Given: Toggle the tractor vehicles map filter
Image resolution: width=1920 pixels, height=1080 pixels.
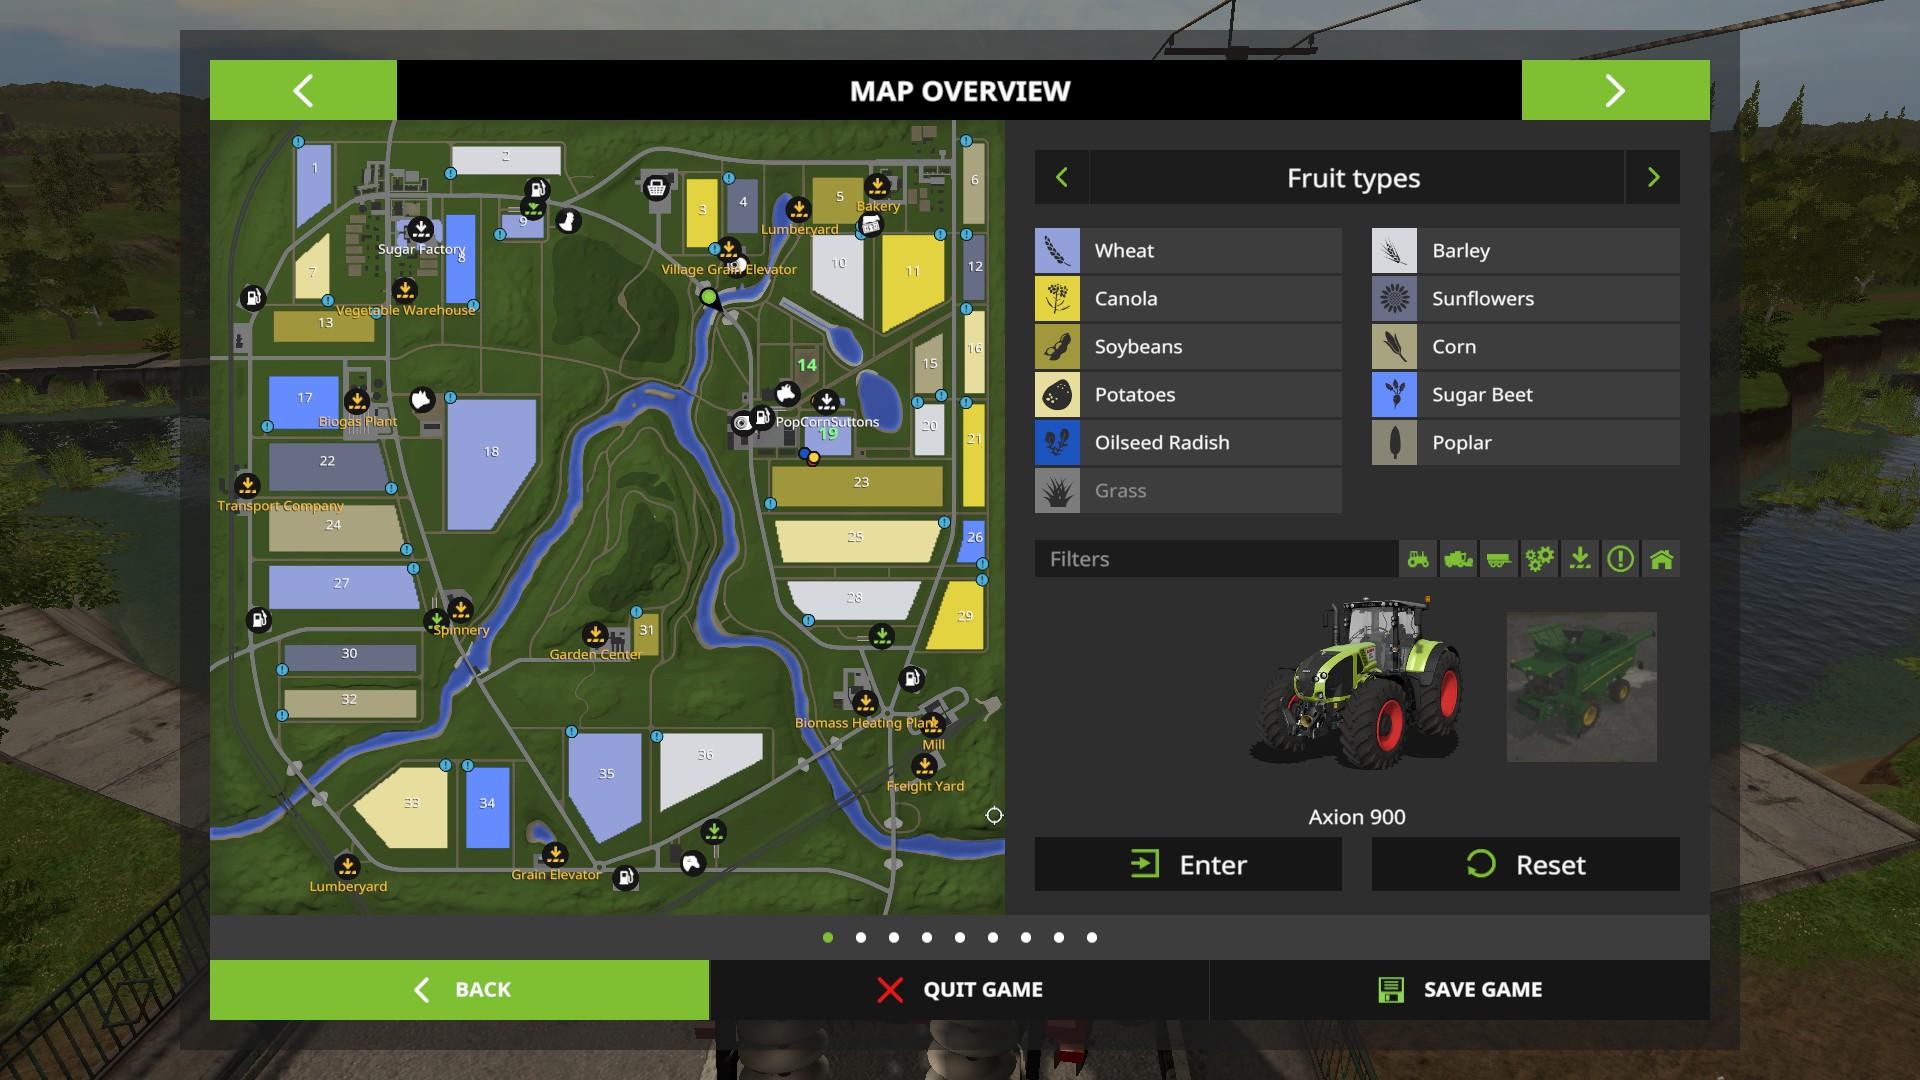Looking at the screenshot, I should pos(1418,559).
